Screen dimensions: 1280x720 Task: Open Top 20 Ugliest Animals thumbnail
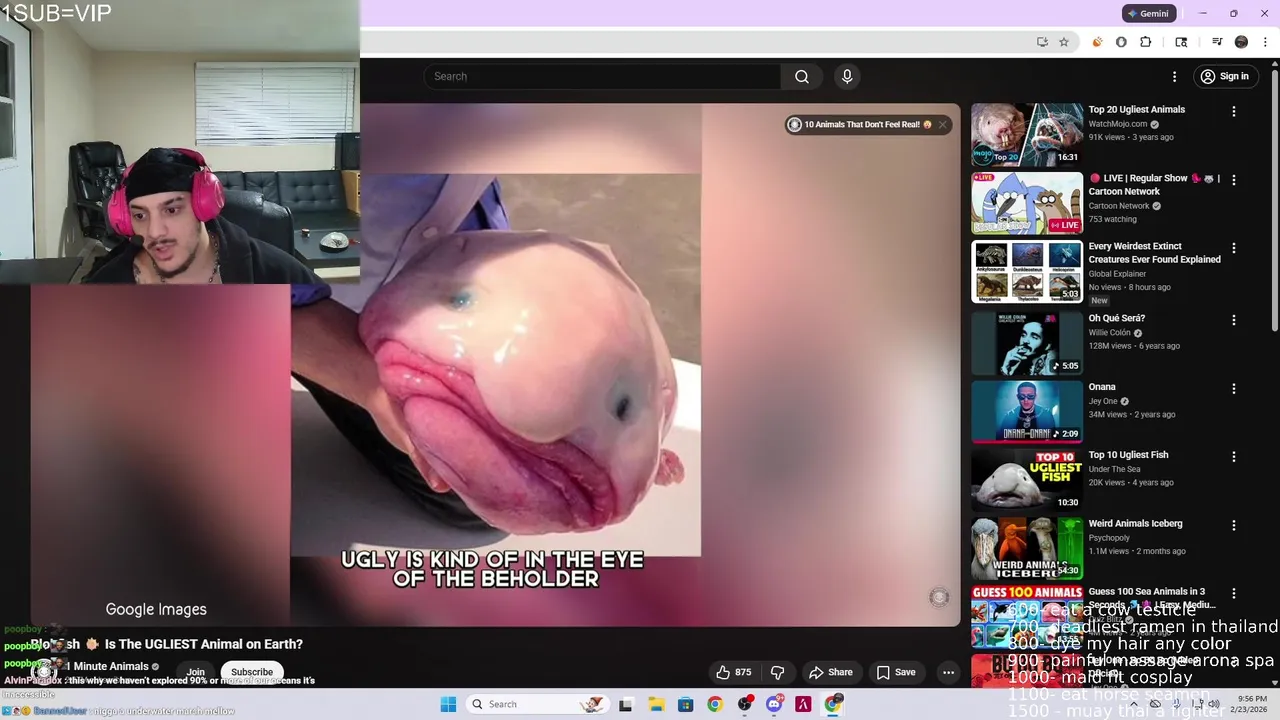[1027, 135]
